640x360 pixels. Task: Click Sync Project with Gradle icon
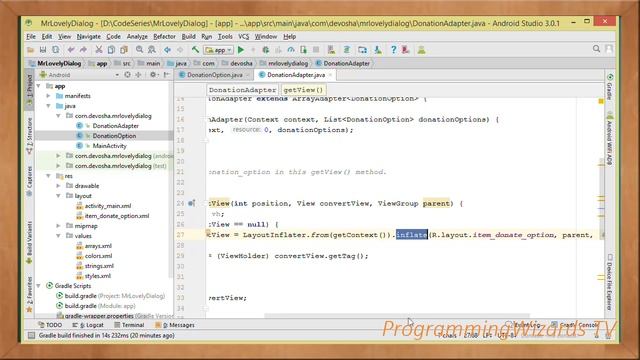347,50
